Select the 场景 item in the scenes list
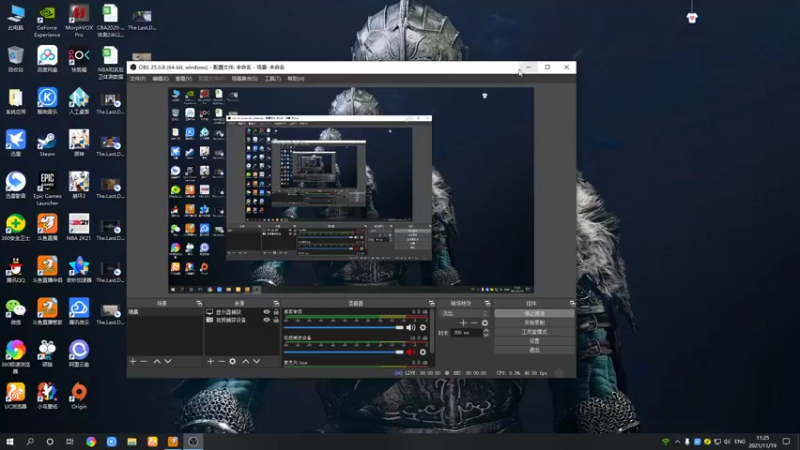This screenshot has width=800, height=450. tap(165, 312)
